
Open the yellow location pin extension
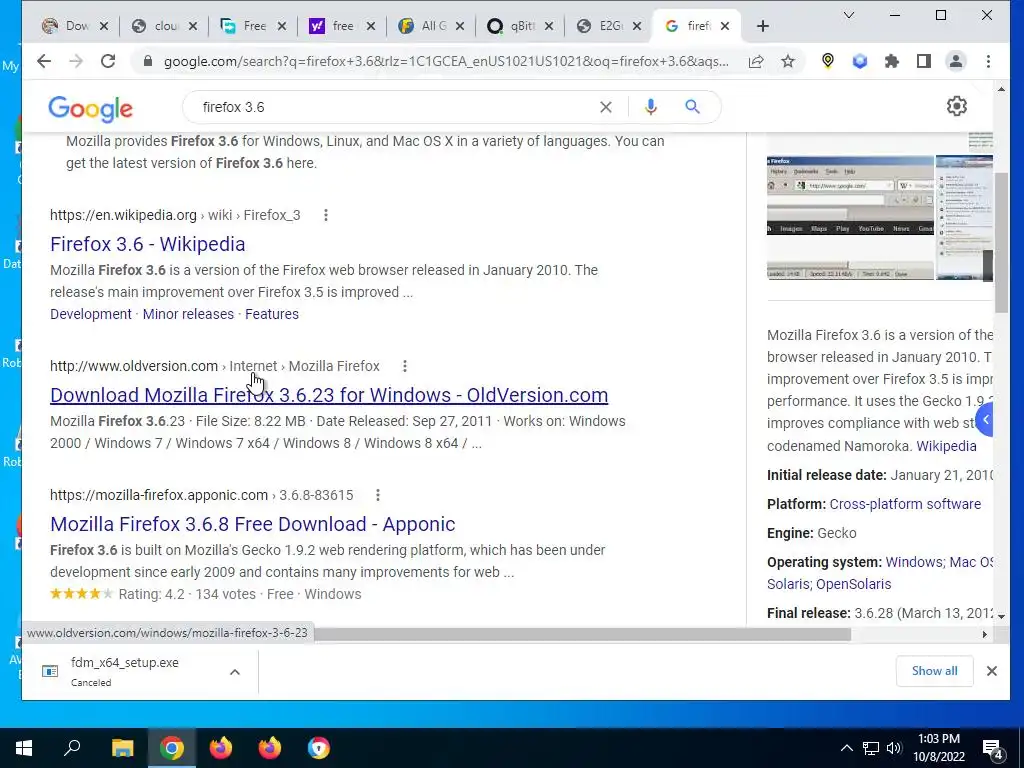(x=827, y=61)
